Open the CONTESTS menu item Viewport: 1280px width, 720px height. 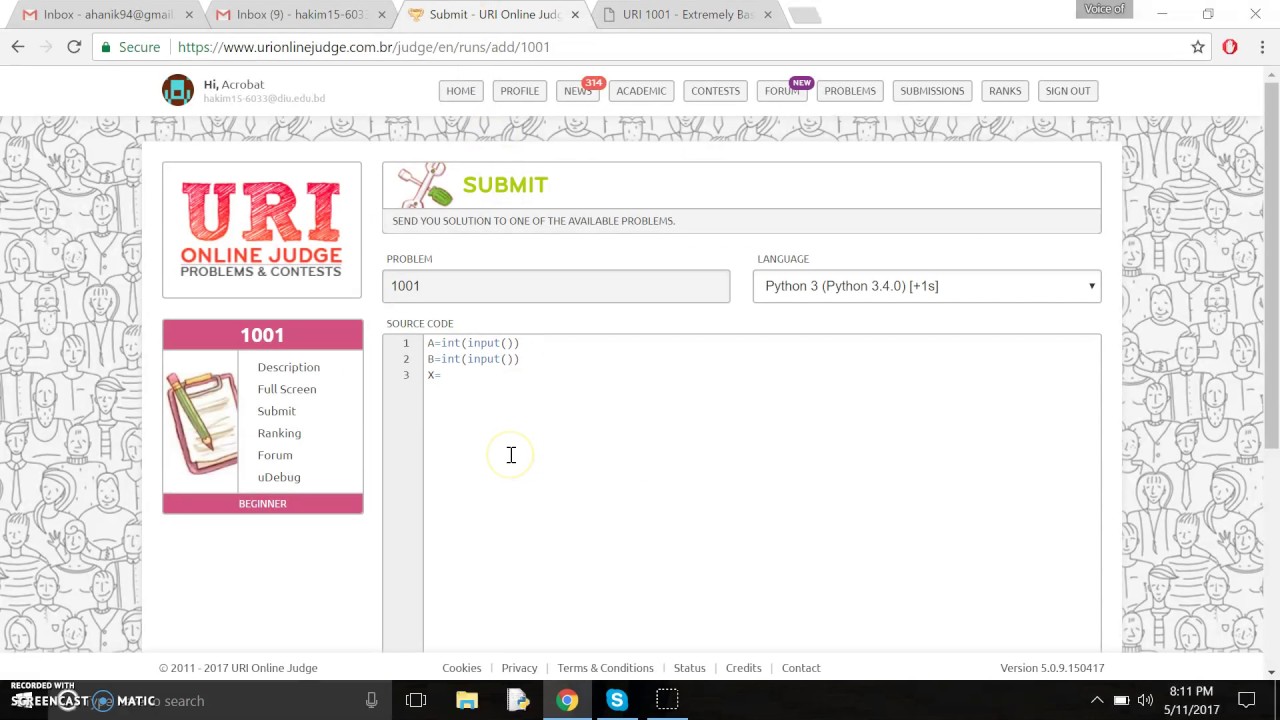716,91
